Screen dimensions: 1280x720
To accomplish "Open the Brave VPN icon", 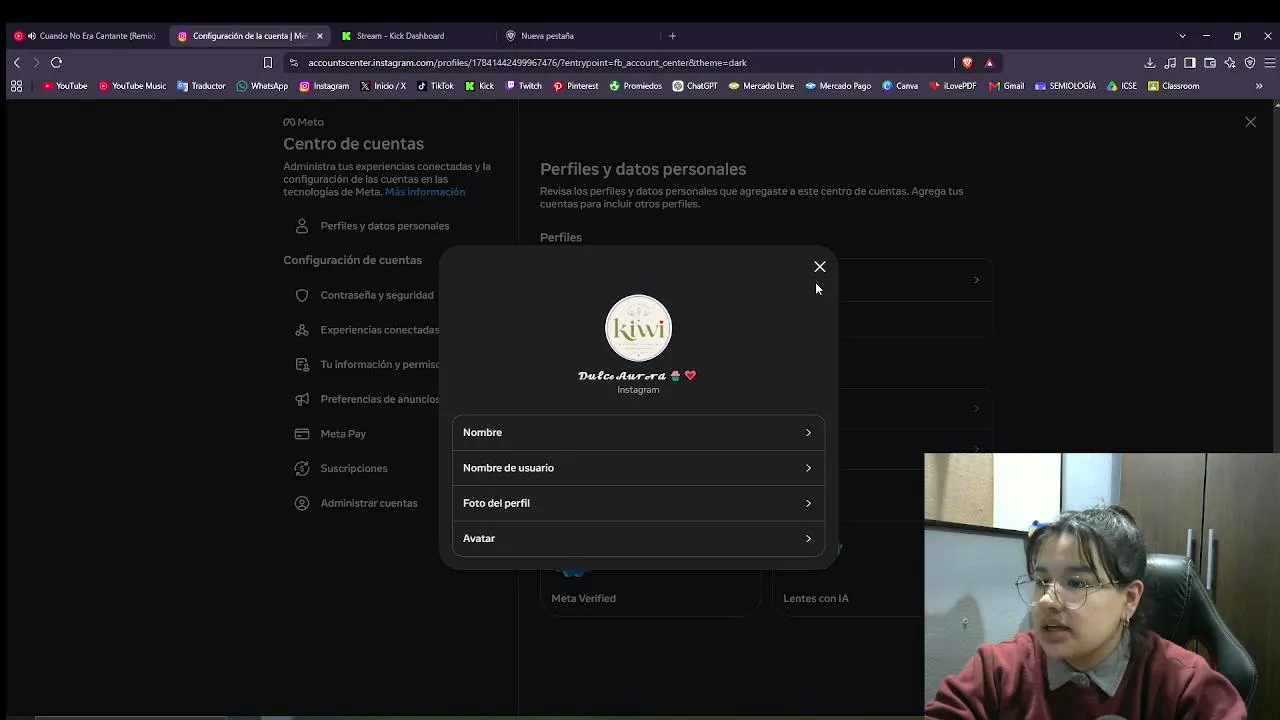I will click(x=1250, y=63).
